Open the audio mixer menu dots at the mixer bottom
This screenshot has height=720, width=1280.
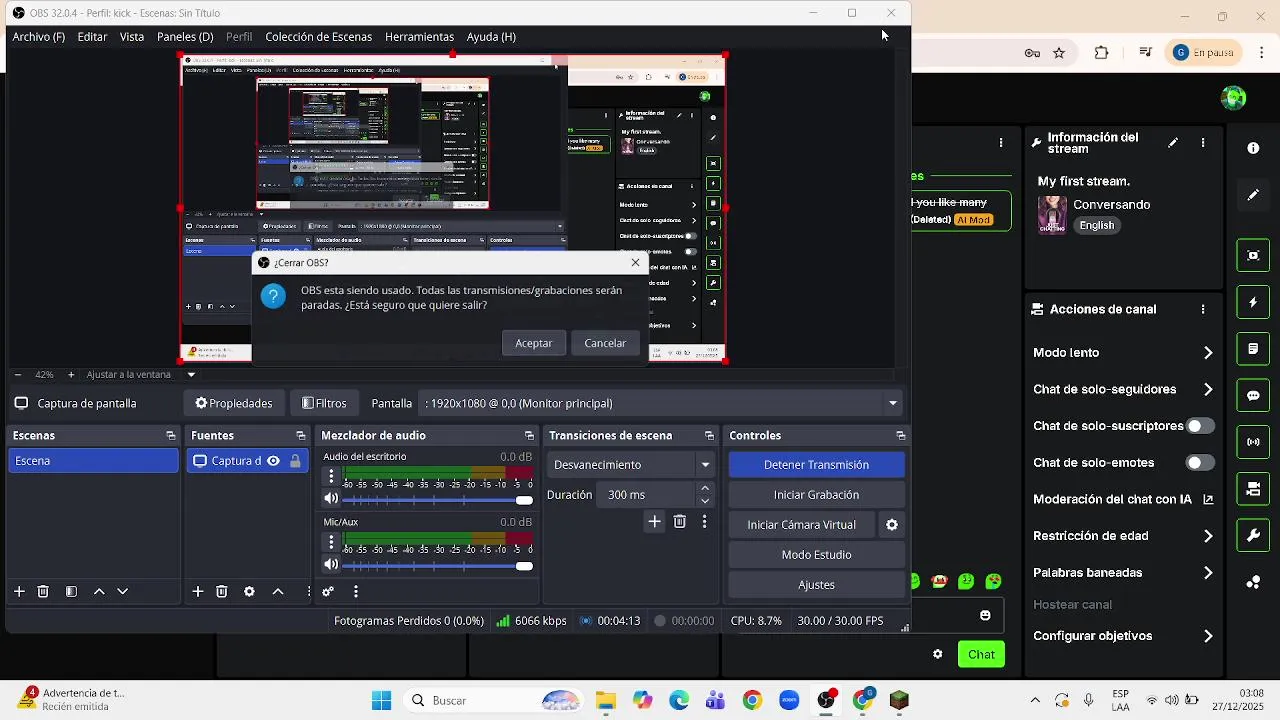click(356, 592)
